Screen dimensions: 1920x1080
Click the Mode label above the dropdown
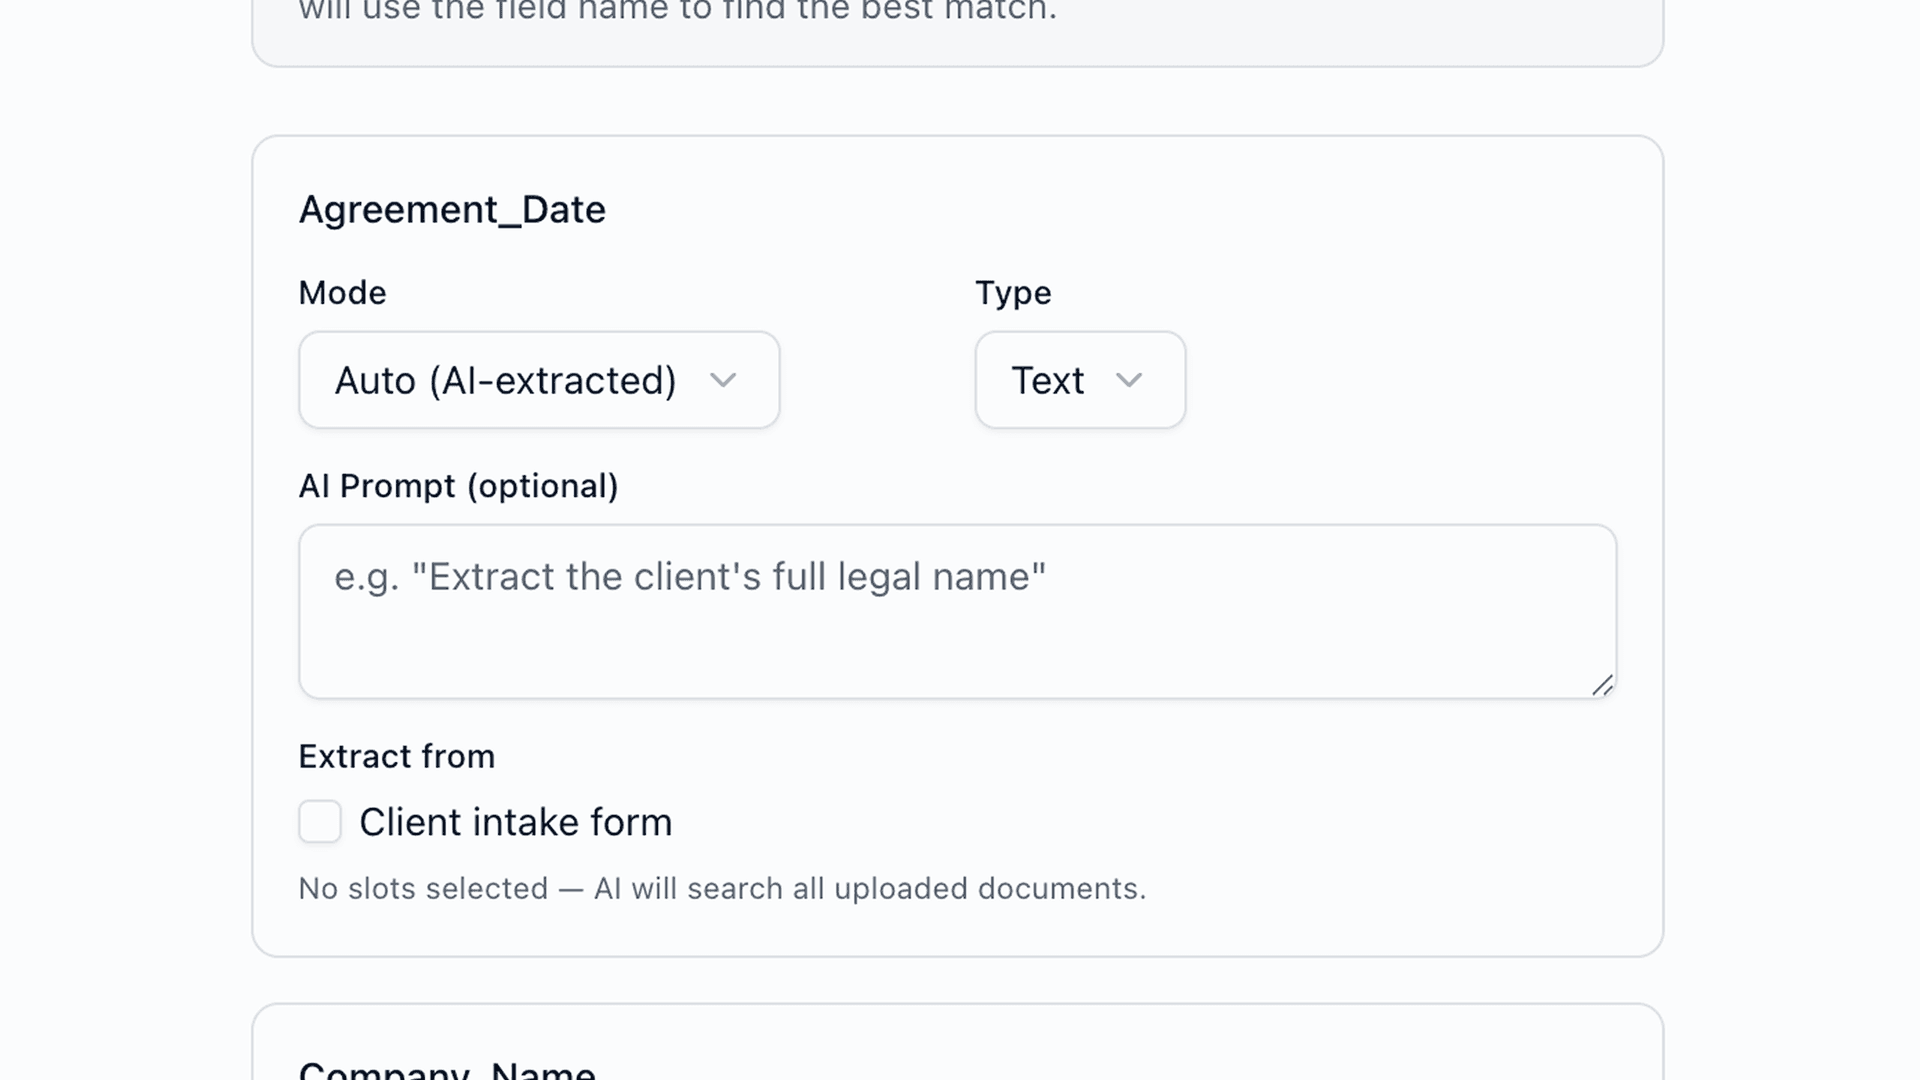342,292
